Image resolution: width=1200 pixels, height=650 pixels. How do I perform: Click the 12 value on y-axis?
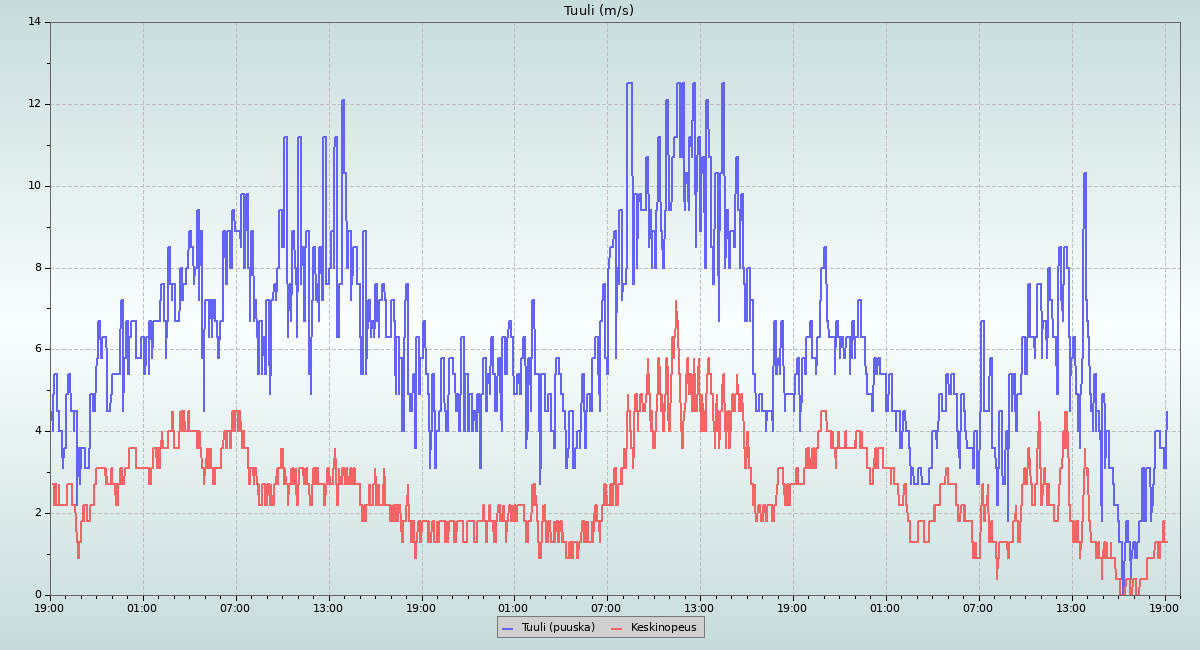click(34, 104)
